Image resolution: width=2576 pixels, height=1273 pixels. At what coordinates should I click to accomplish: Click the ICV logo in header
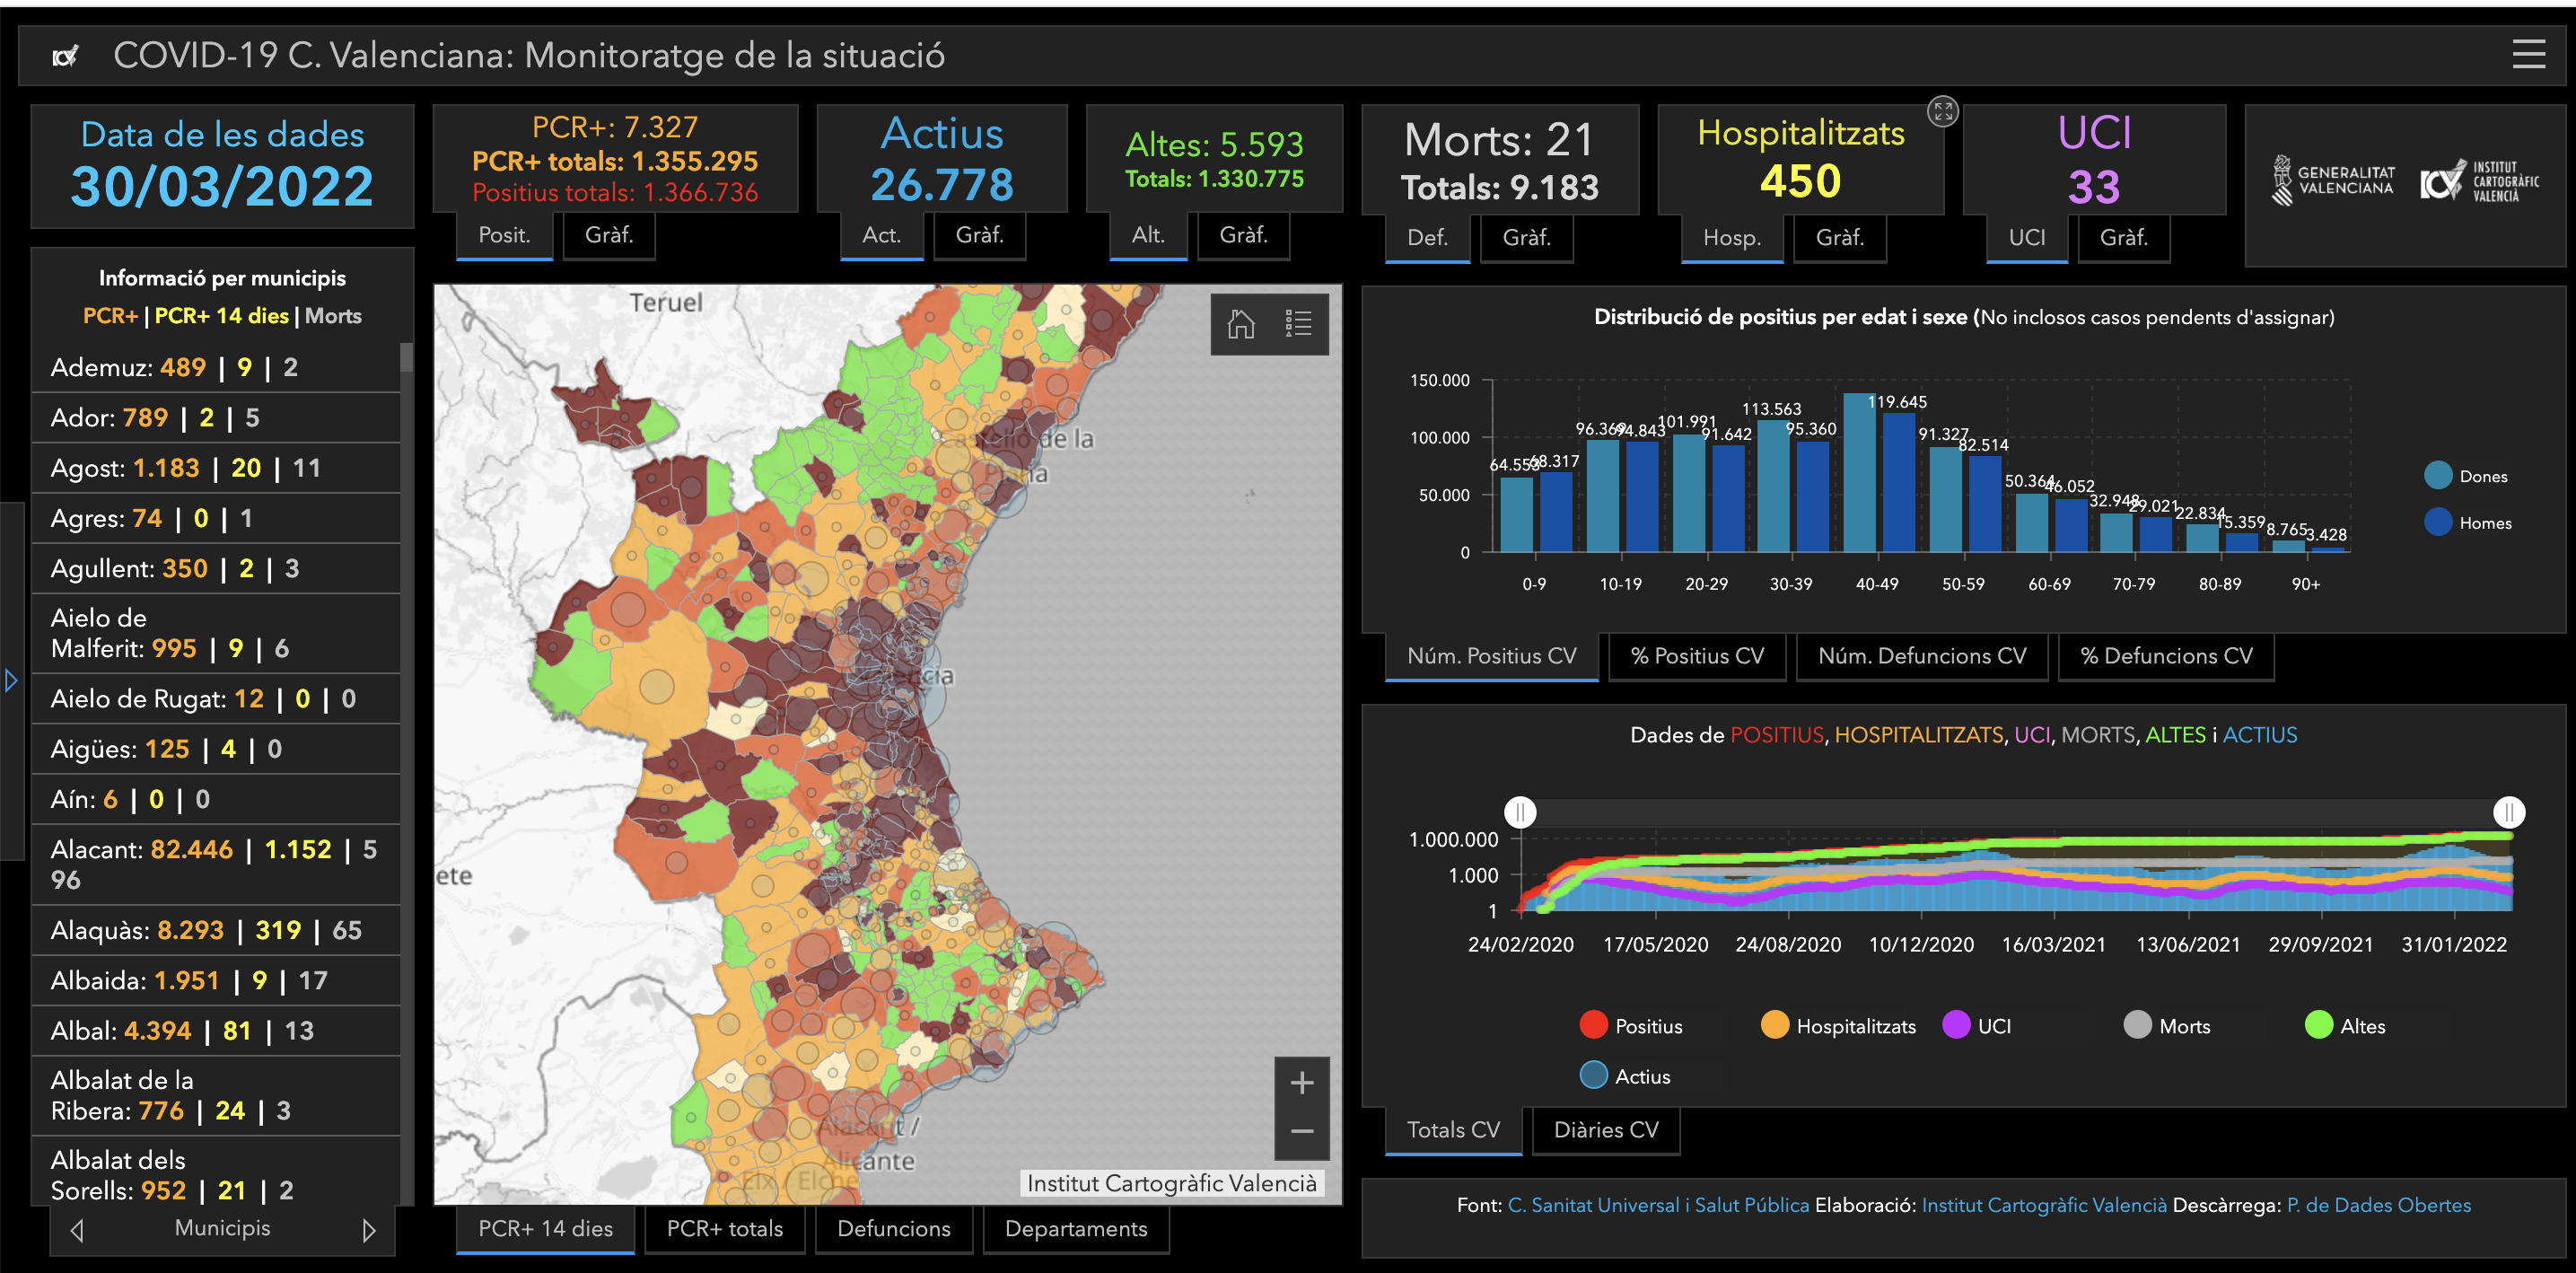(65, 56)
